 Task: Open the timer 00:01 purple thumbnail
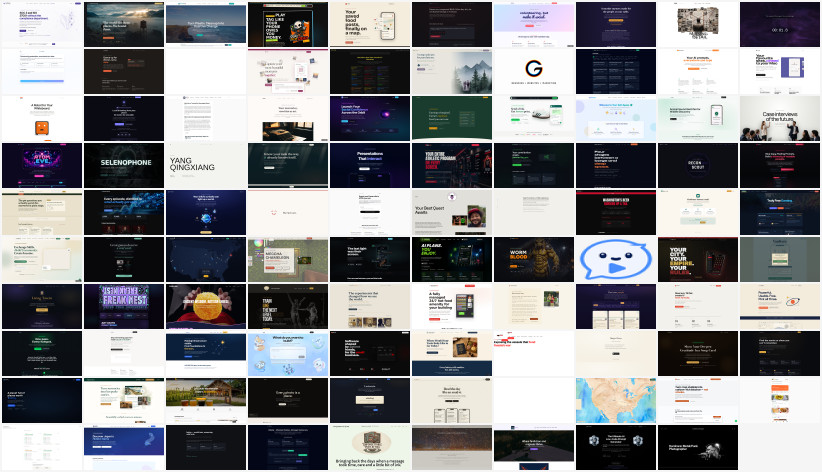pyautogui.click(x=780, y=24)
